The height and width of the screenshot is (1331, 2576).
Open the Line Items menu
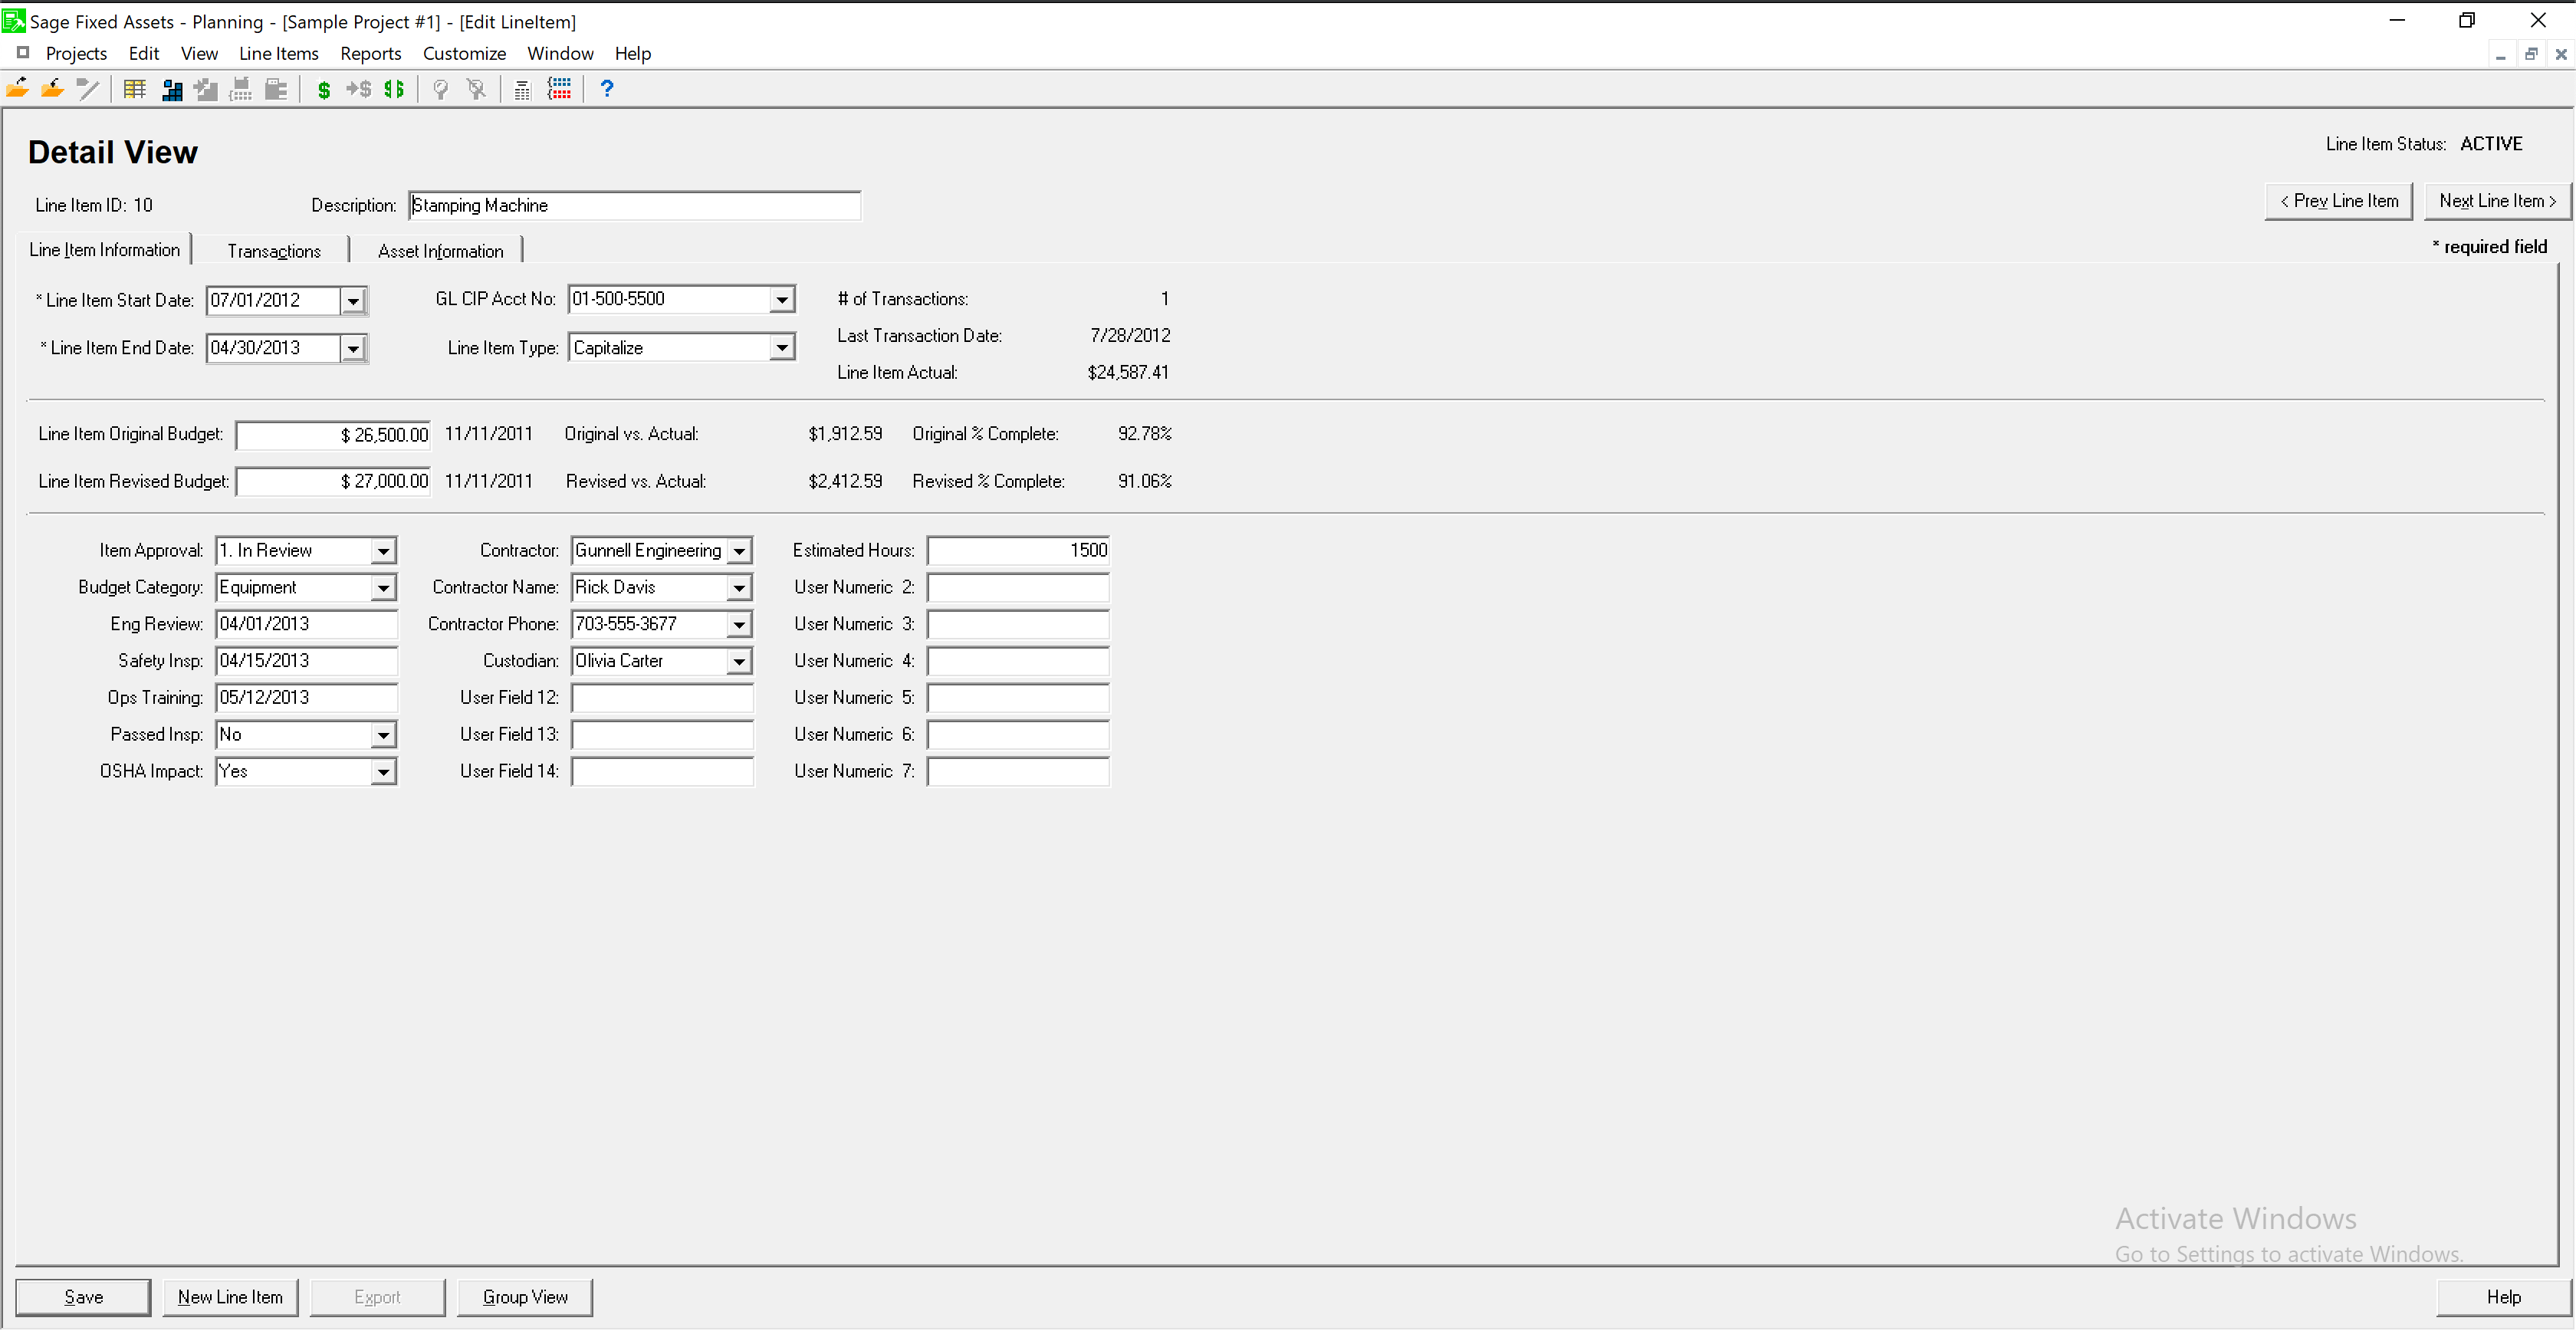(278, 53)
